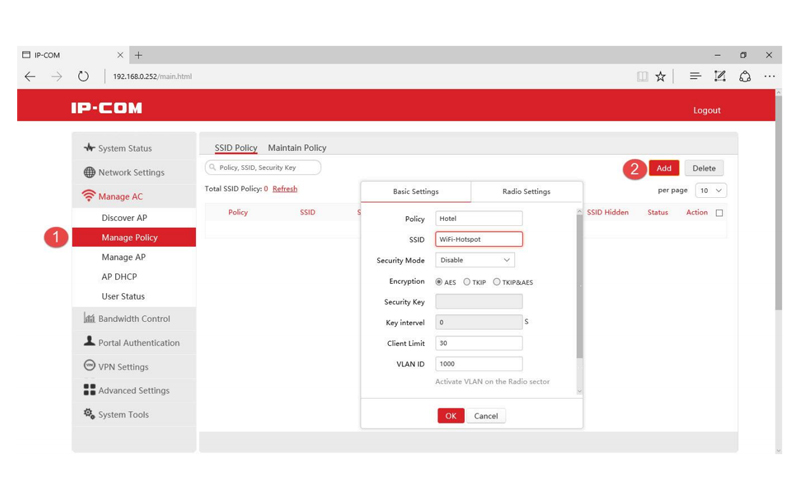
Task: Click the System Tools gear icon
Action: pyautogui.click(x=89, y=414)
